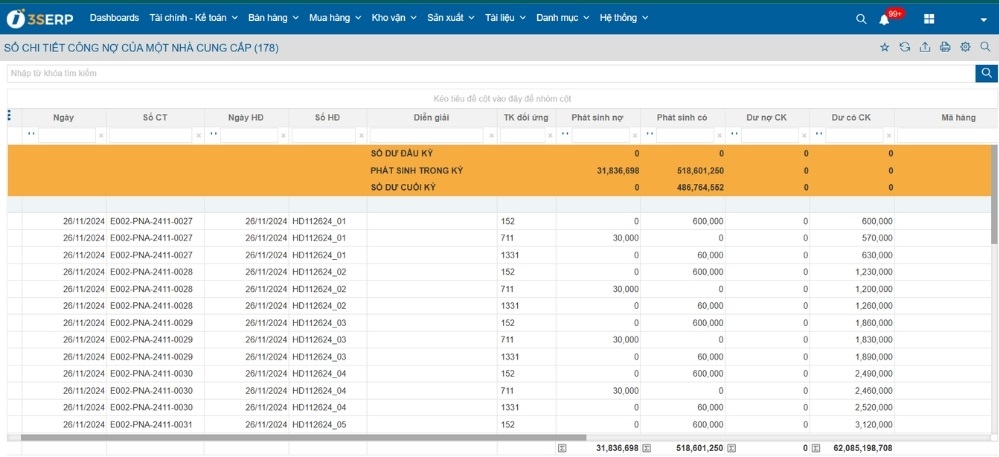Open the Danh mục menu
The width and height of the screenshot is (999, 457).
pos(562,18)
